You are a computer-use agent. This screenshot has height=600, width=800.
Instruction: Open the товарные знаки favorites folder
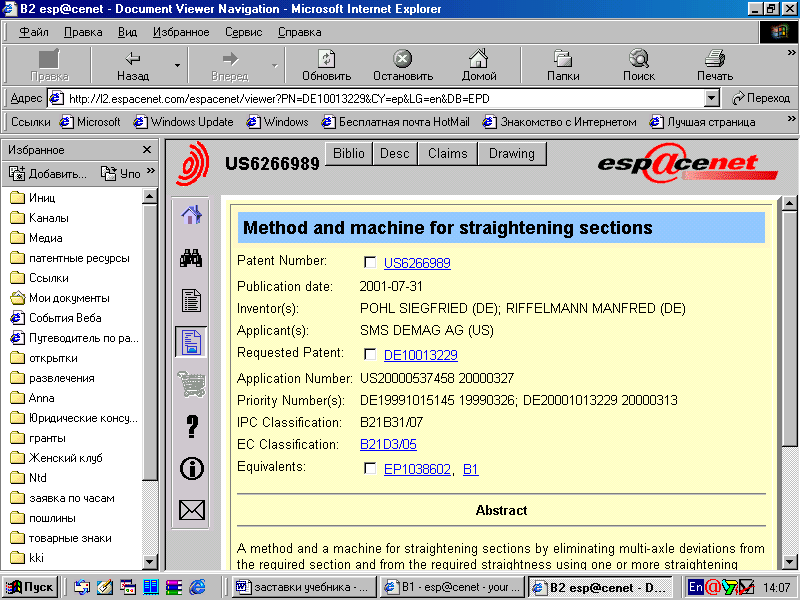point(61,538)
